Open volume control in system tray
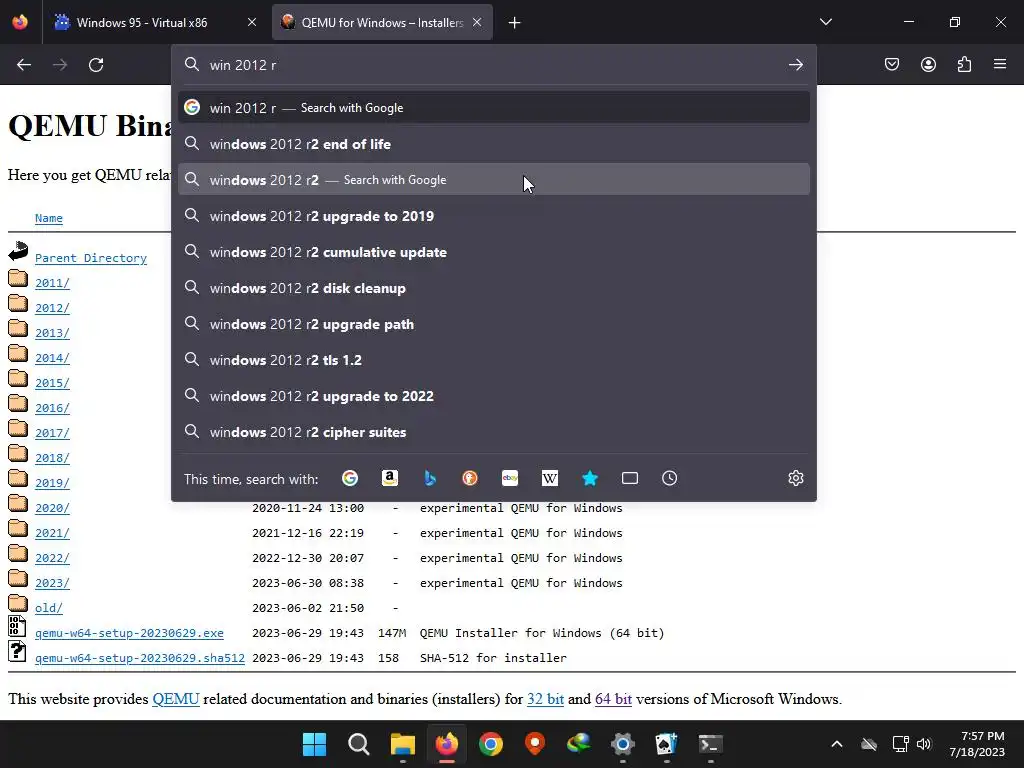This screenshot has height=768, width=1024. pyautogui.click(x=924, y=744)
